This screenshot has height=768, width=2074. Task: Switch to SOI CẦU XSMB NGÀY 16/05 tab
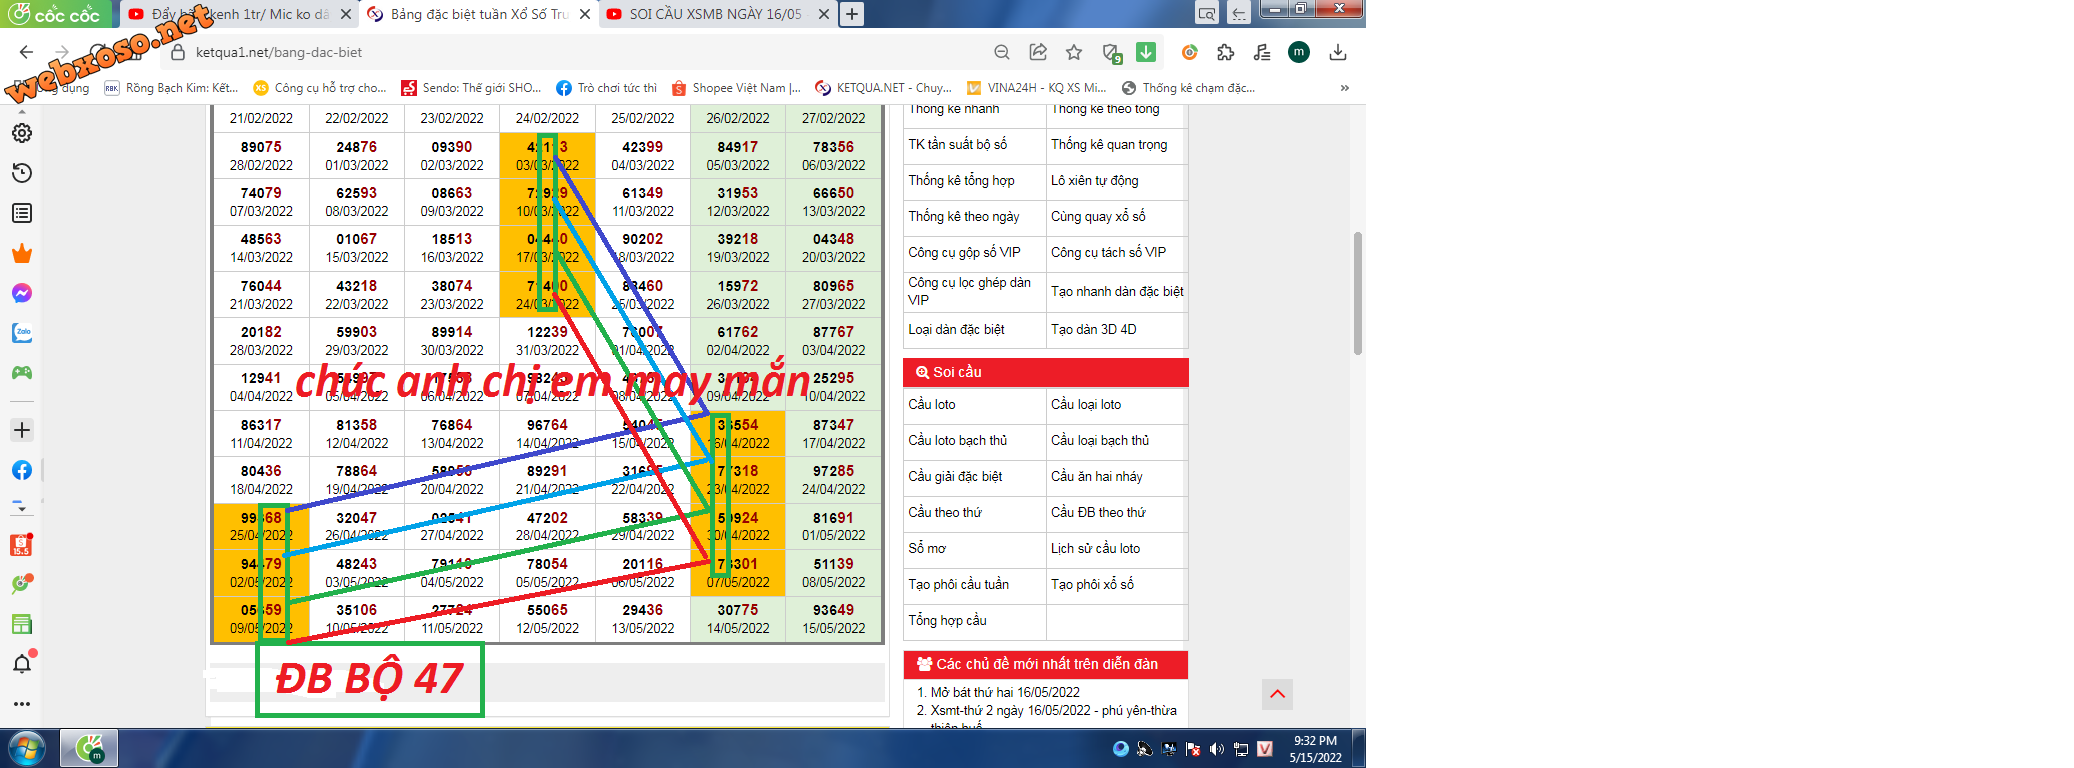[x=716, y=14]
